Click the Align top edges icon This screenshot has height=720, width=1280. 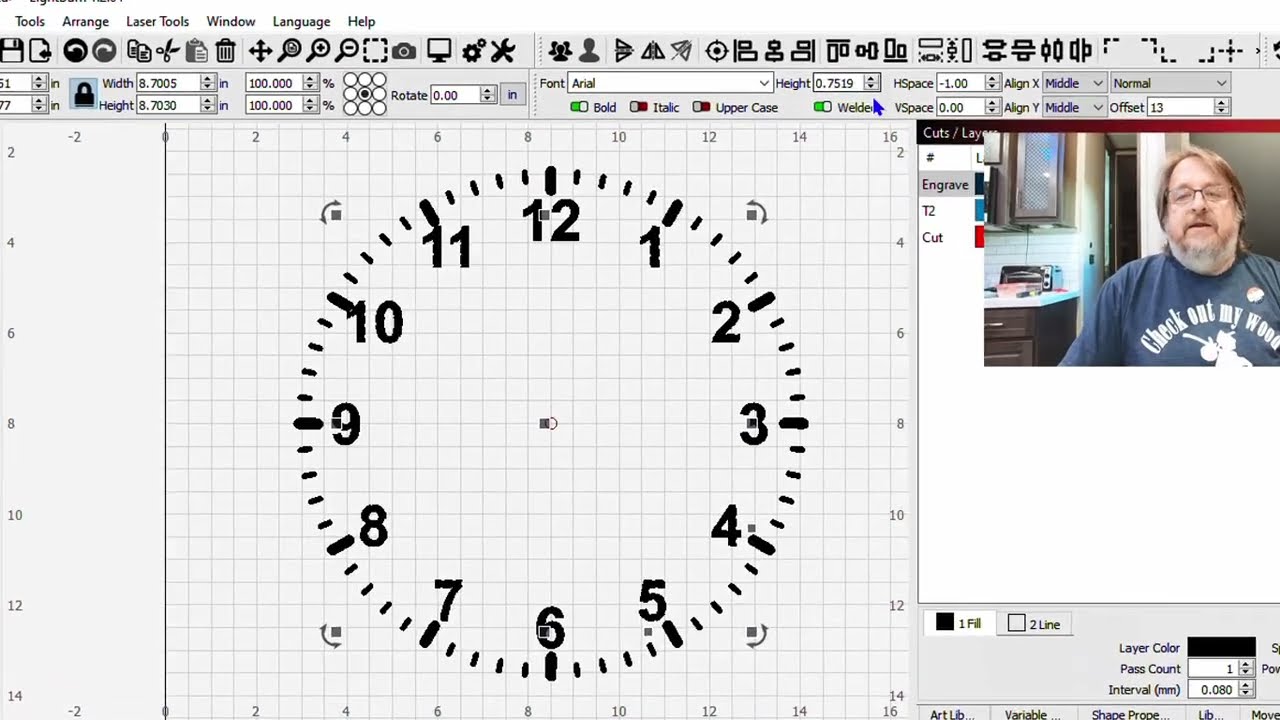(838, 50)
